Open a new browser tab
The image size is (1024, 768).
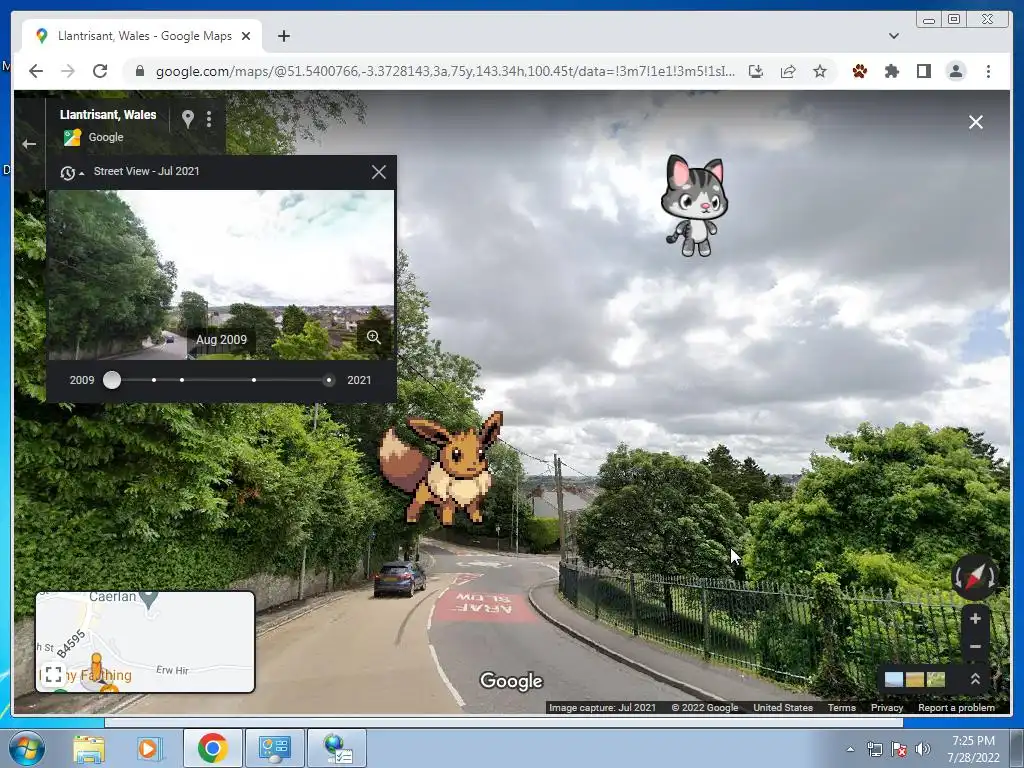283,36
